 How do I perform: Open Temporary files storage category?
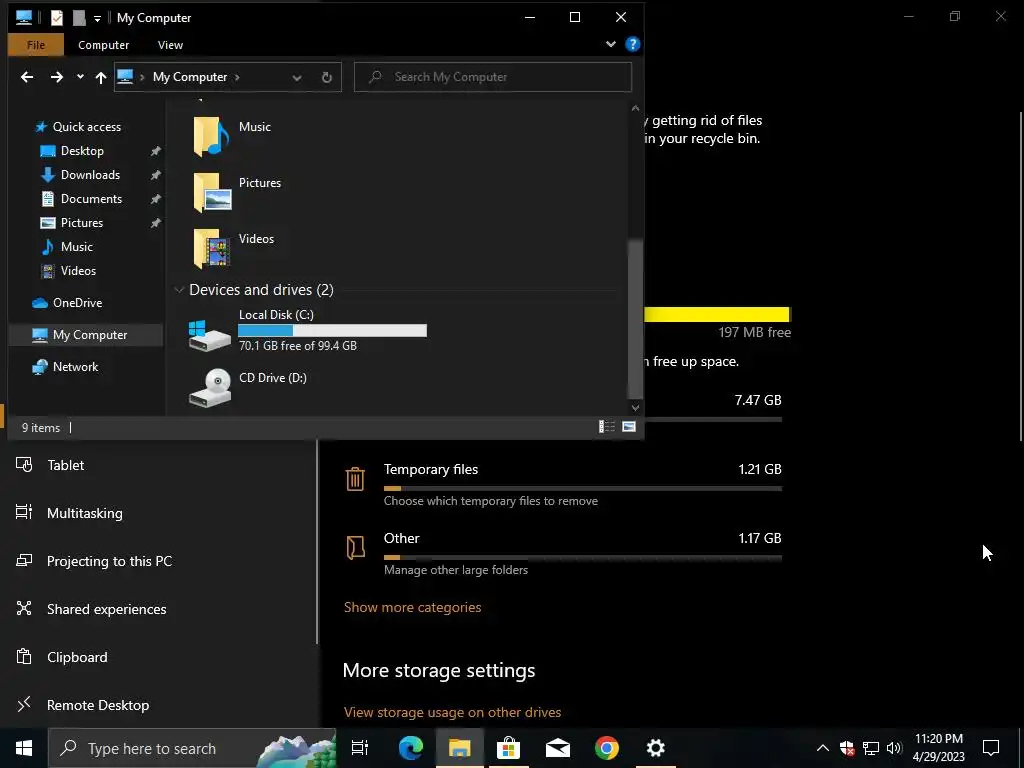point(563,485)
